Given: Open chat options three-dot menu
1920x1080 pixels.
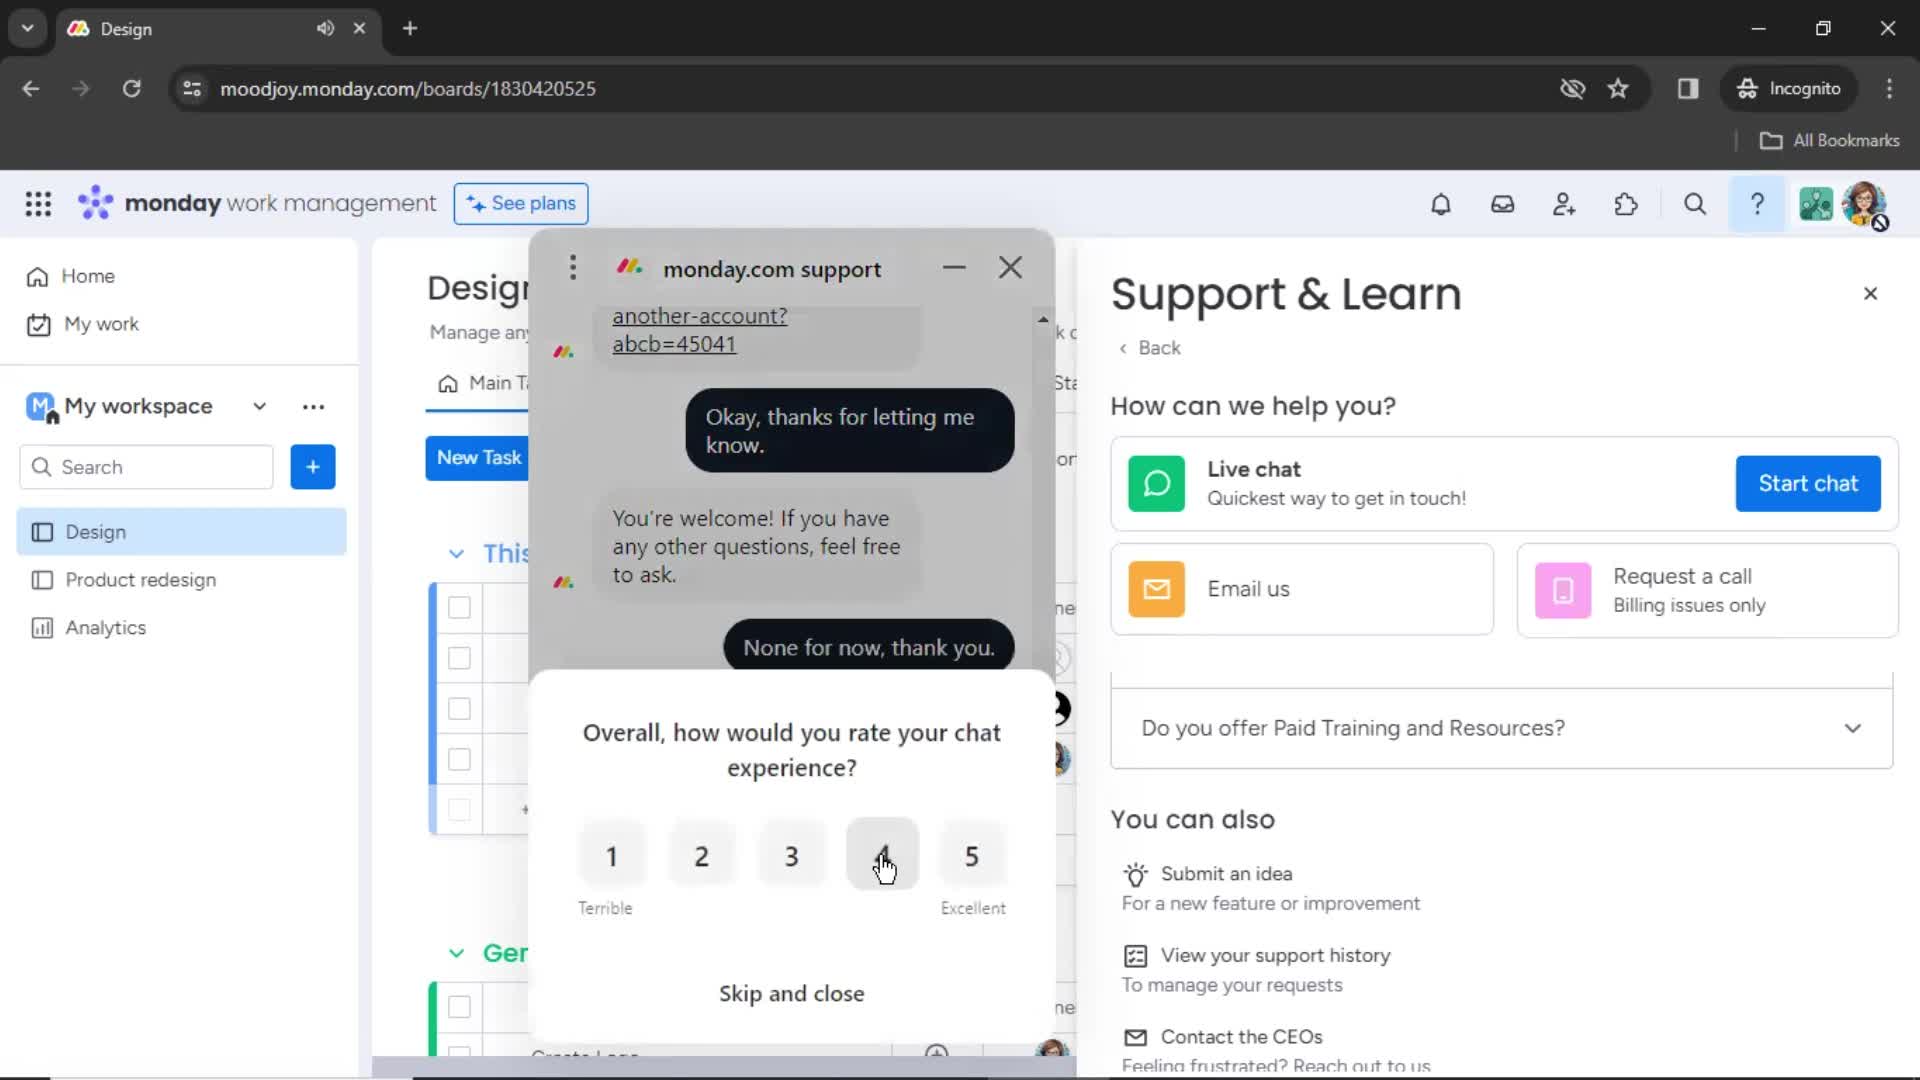Looking at the screenshot, I should coord(573,267).
